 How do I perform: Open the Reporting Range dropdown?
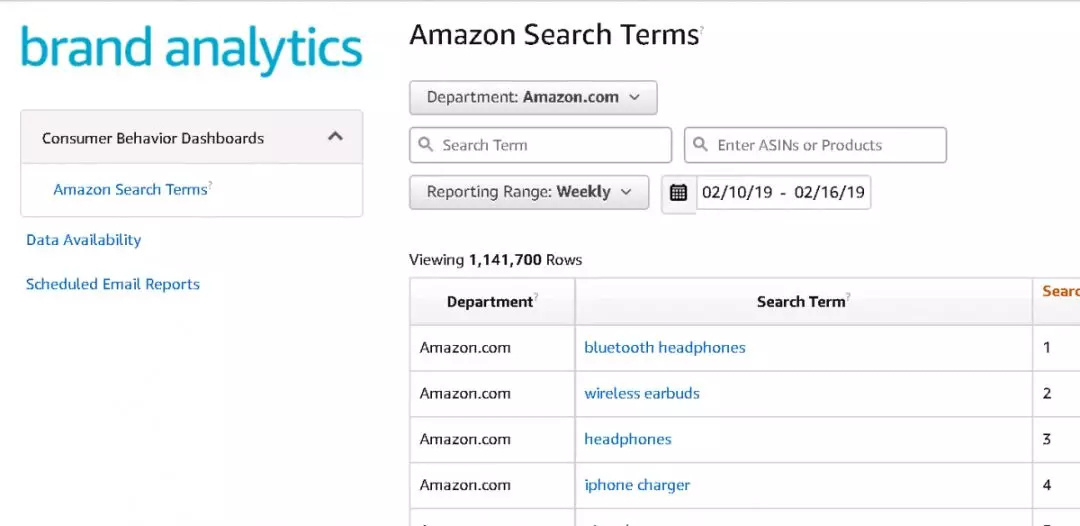tap(529, 192)
